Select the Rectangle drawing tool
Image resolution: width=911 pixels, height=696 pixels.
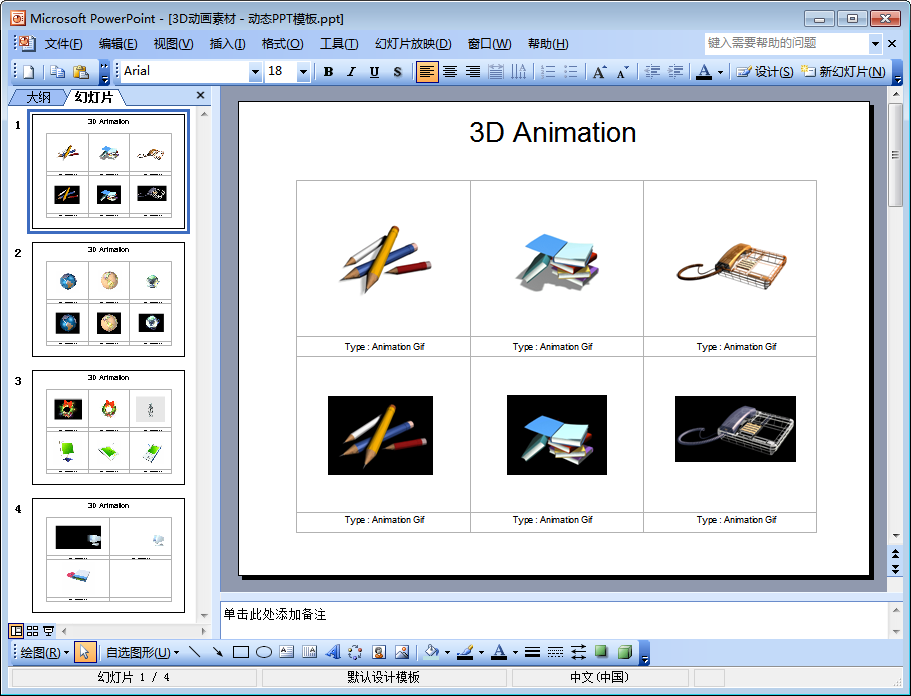[241, 652]
